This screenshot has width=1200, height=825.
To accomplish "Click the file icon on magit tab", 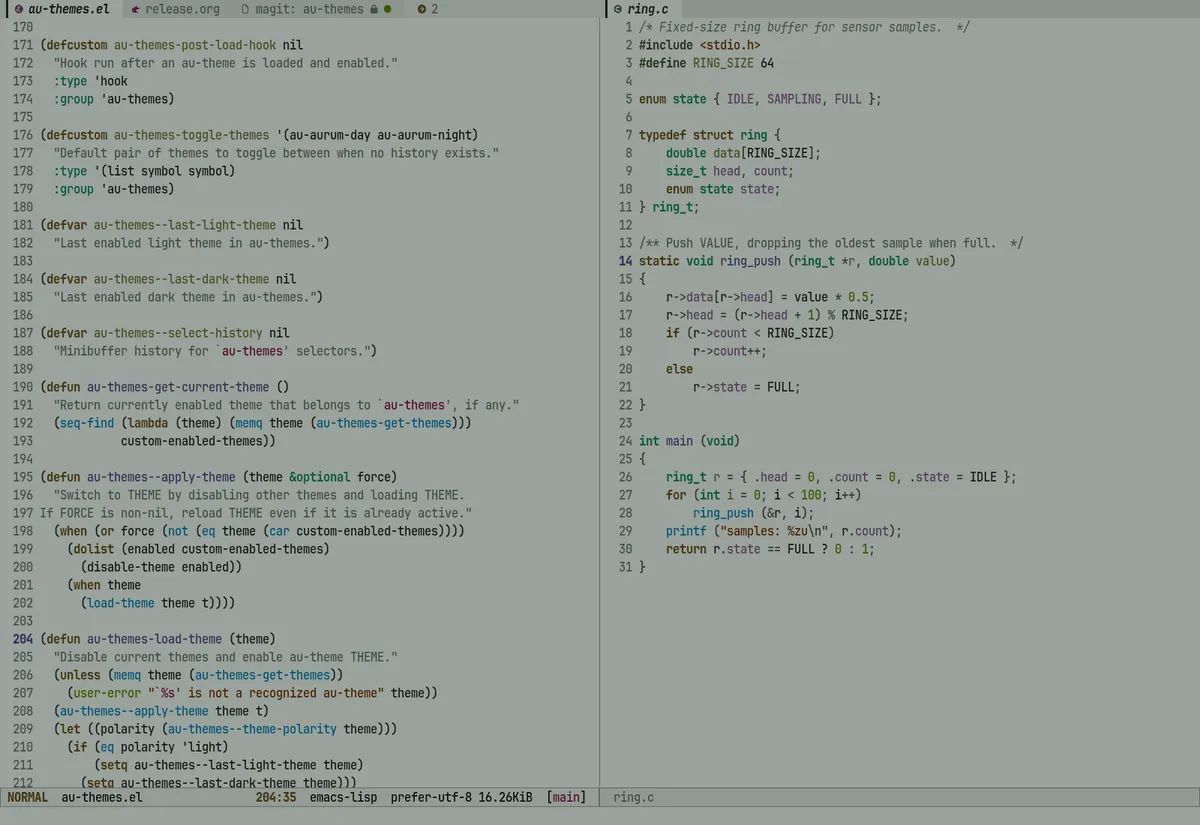I will (246, 9).
